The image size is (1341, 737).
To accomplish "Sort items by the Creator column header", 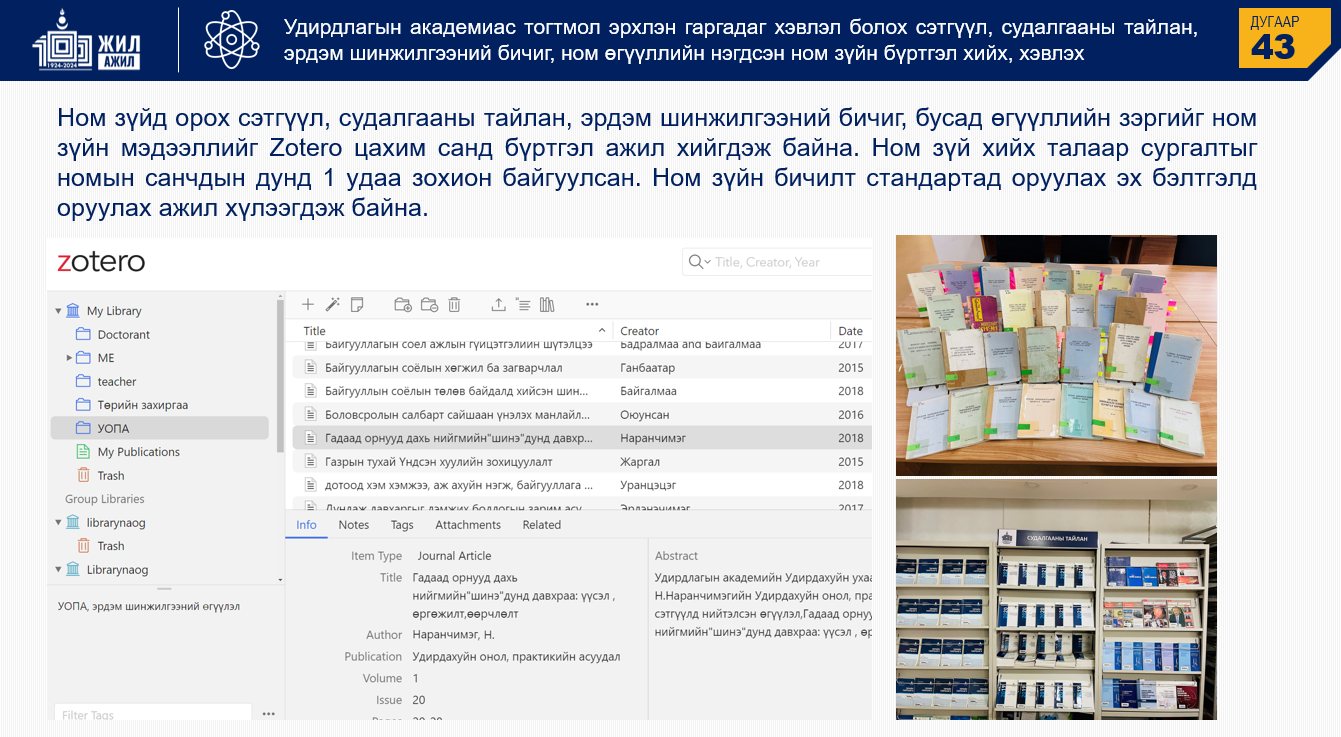I will pos(639,331).
